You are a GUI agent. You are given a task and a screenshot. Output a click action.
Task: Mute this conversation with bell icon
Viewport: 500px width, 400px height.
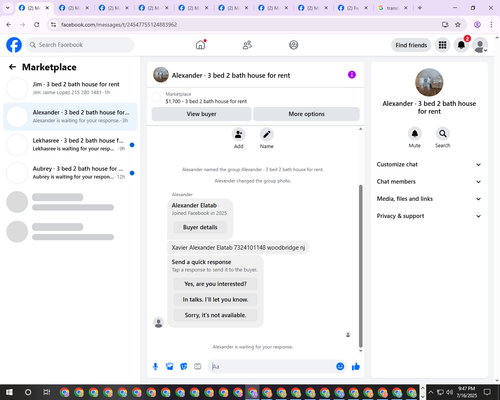[x=415, y=134]
